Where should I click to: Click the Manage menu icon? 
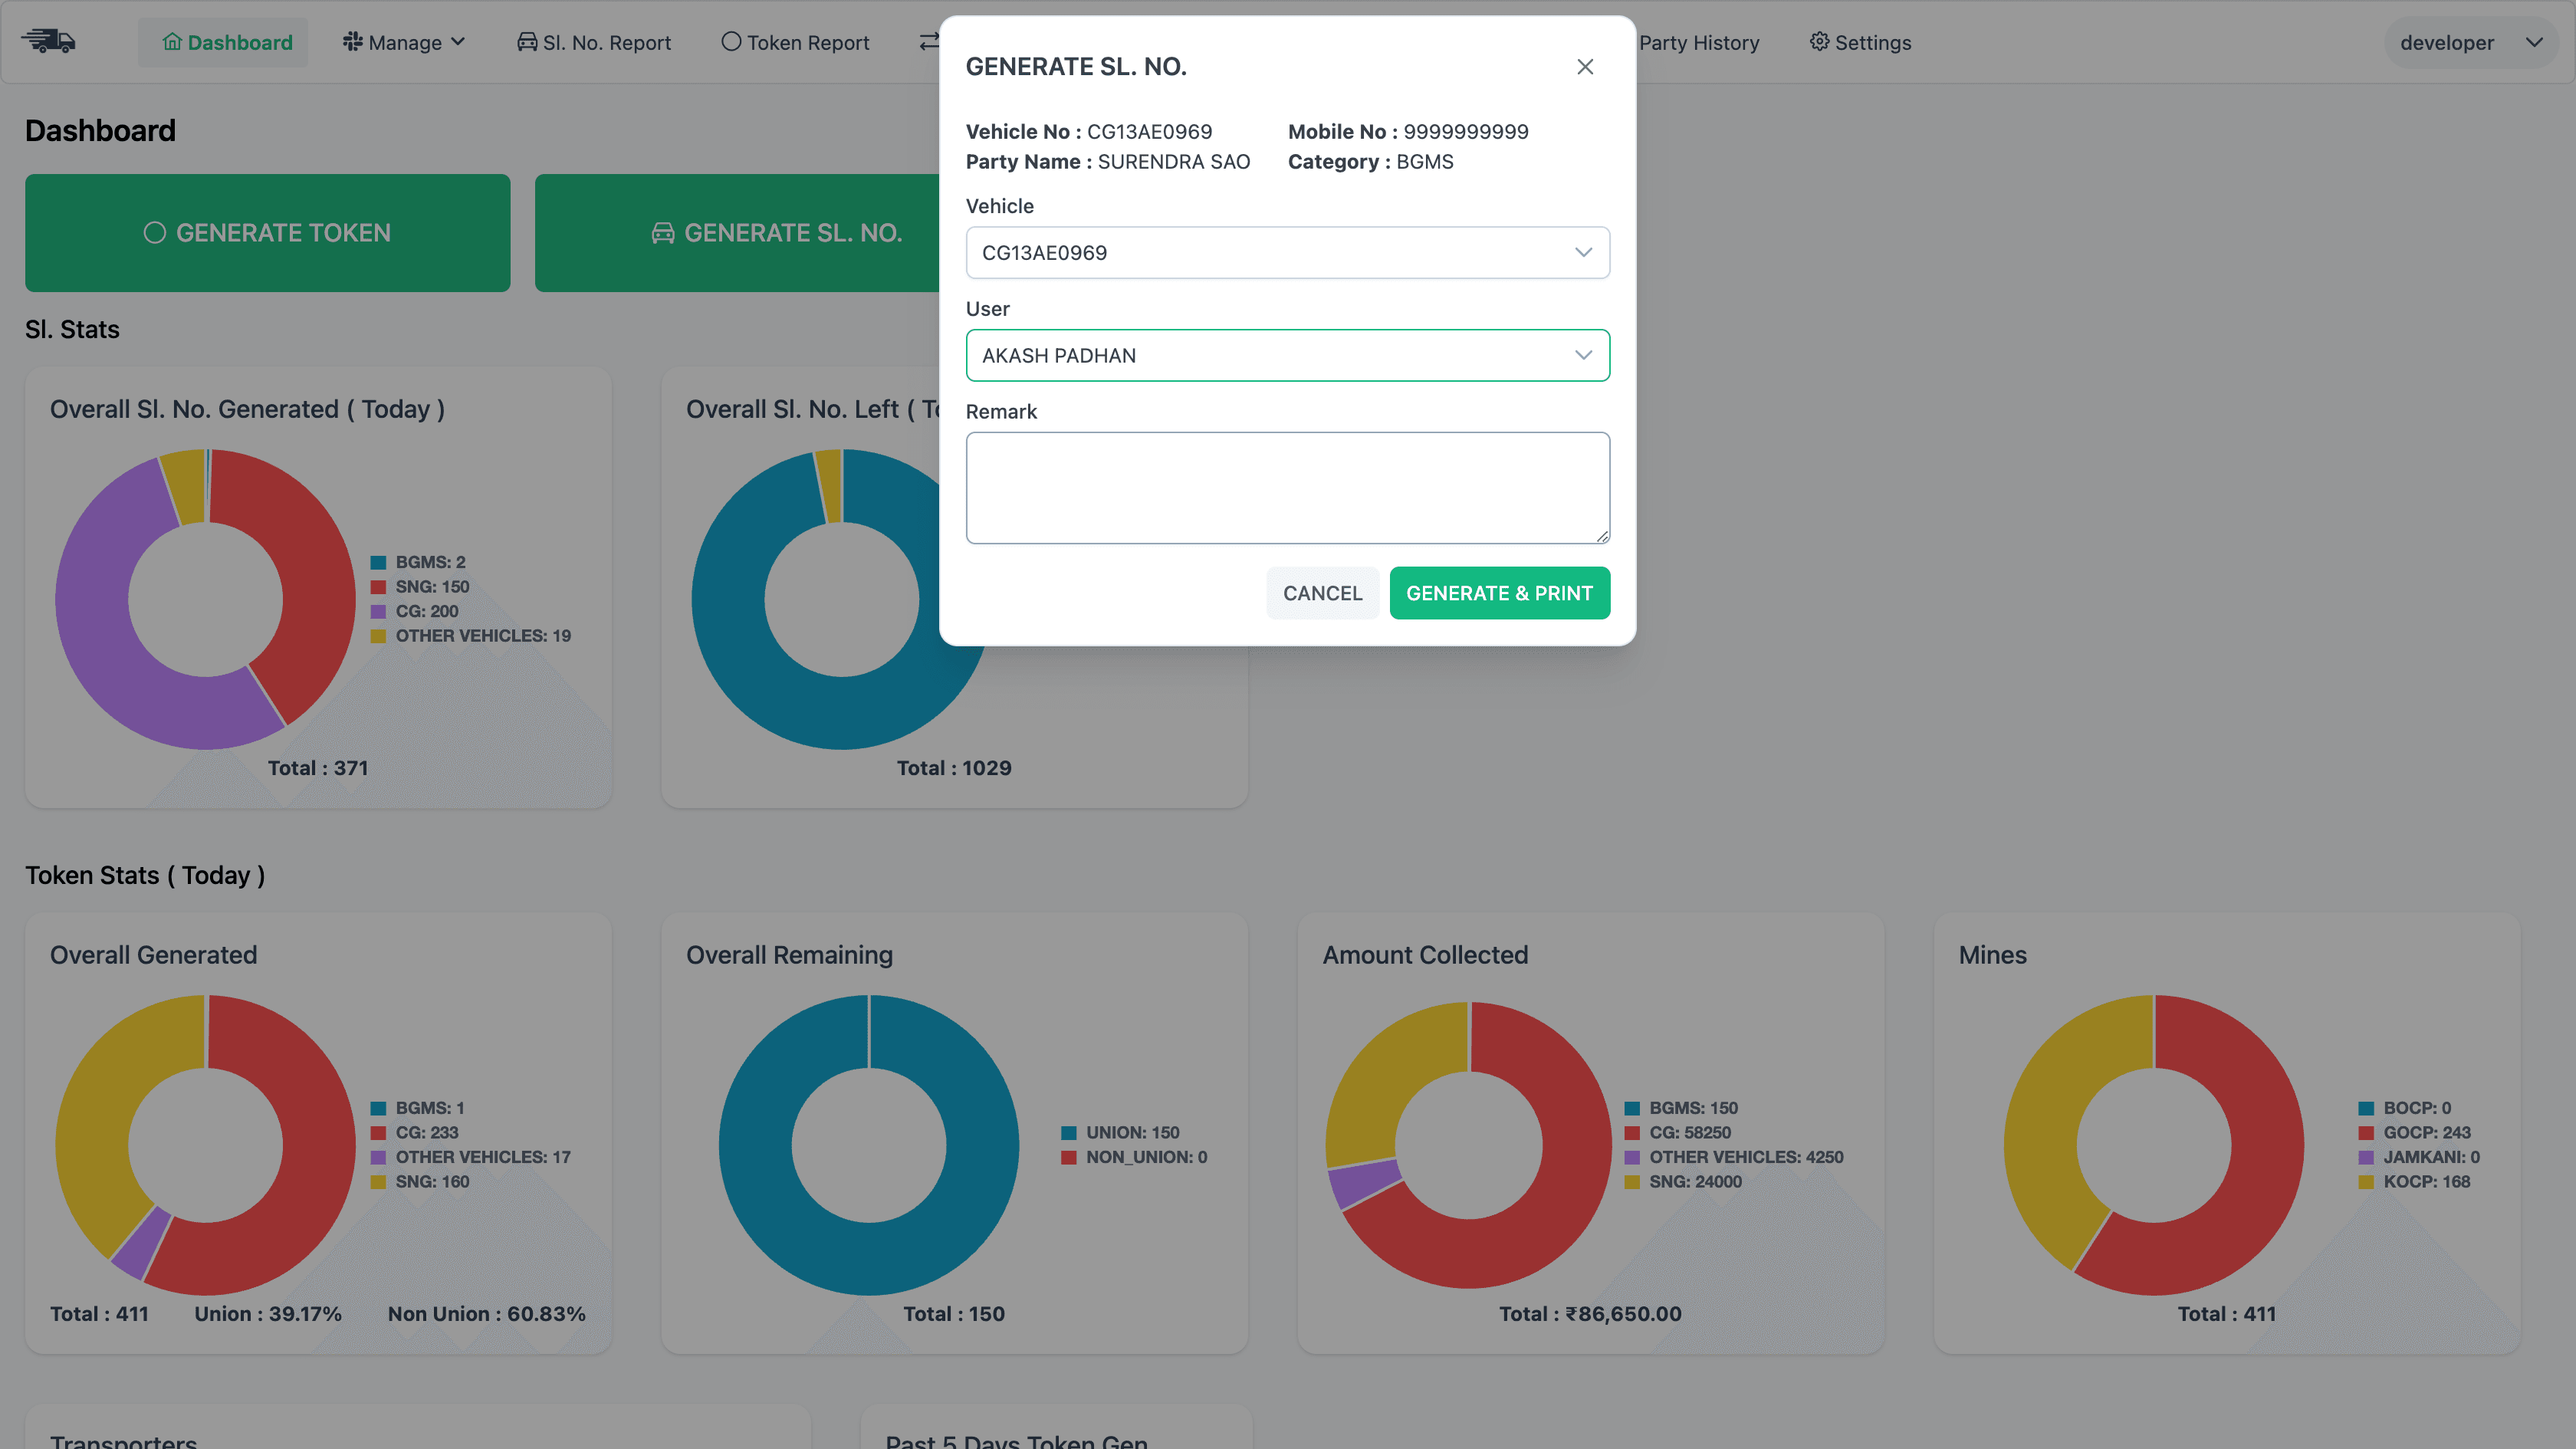352,42
